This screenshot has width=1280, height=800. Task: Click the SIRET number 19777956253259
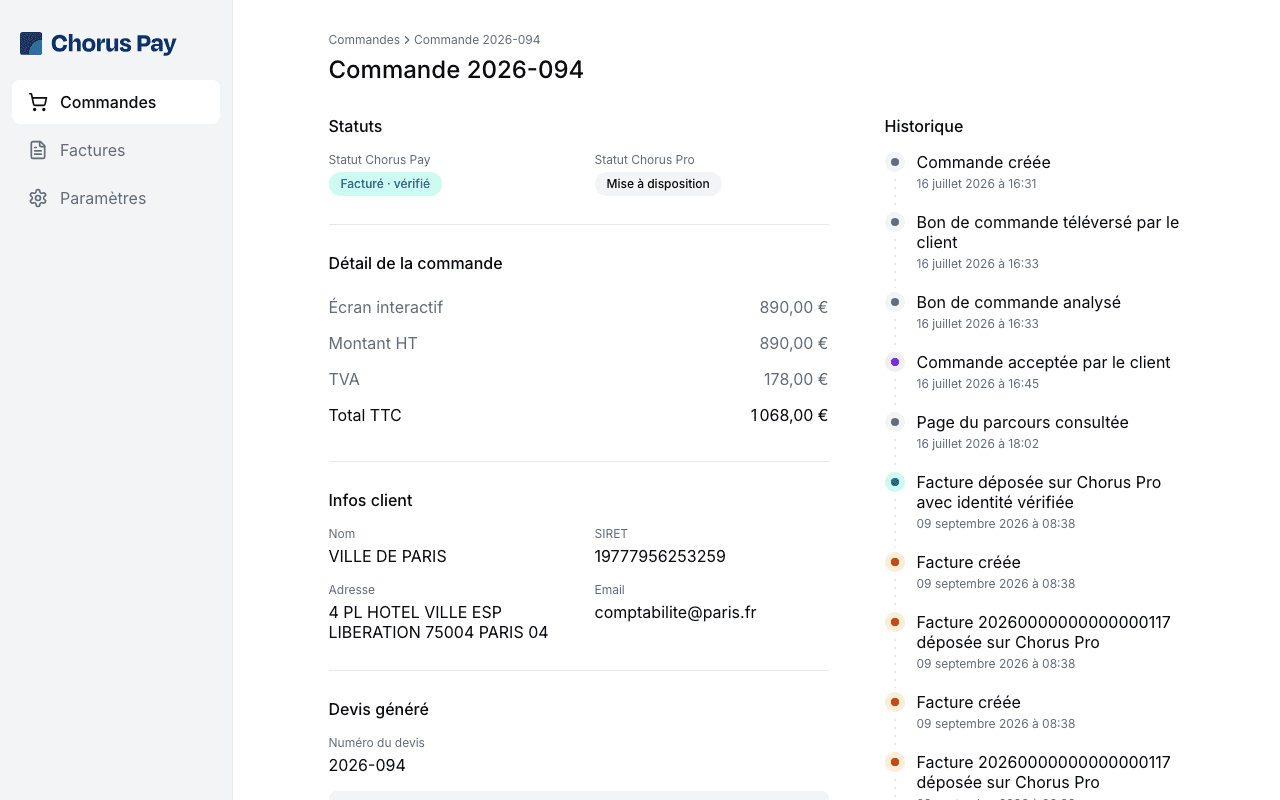(660, 556)
